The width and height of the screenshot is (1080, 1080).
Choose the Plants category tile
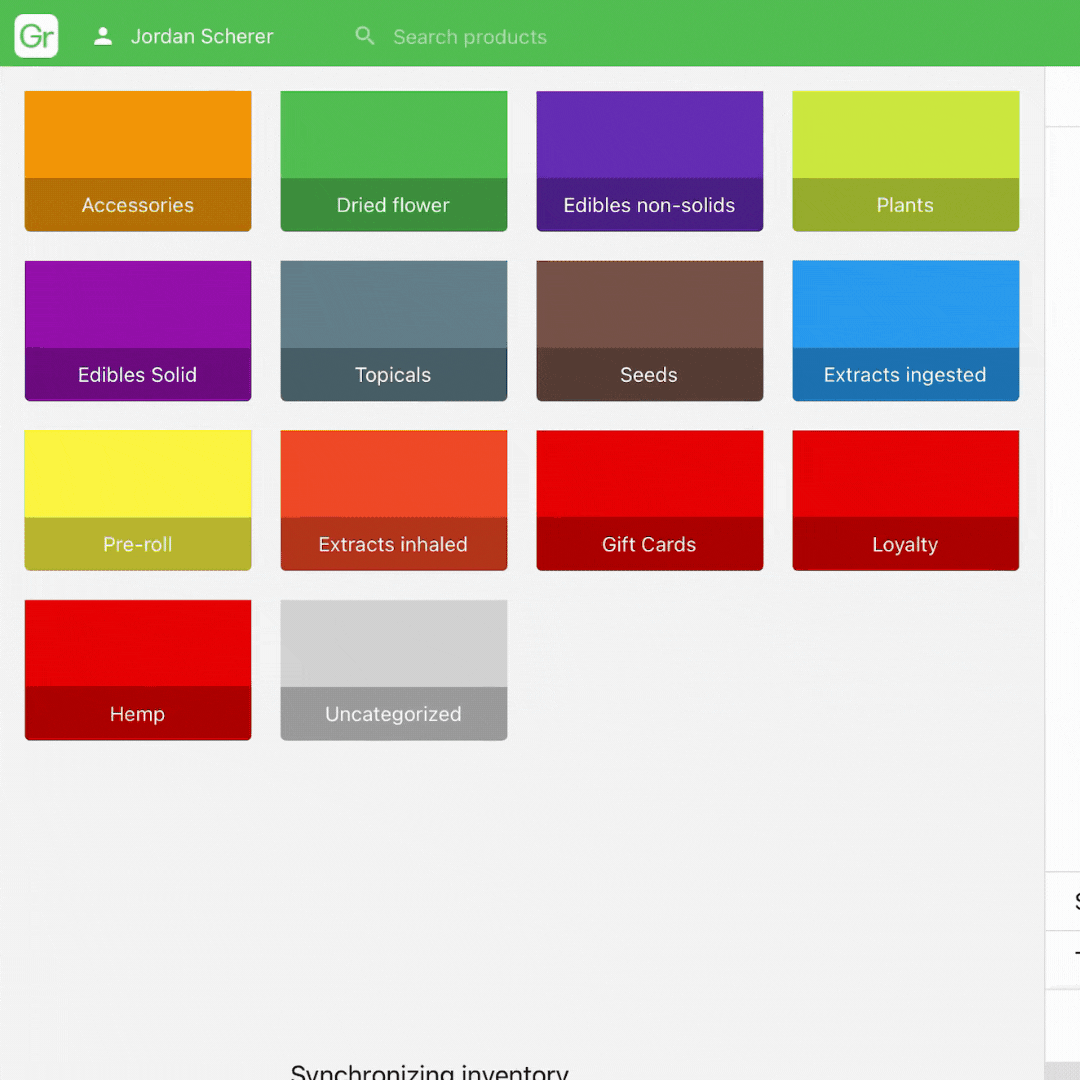[906, 161]
